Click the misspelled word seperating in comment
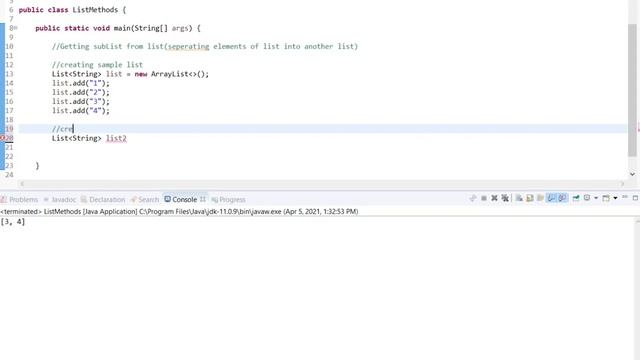This screenshot has height=360, width=640. click(x=188, y=47)
